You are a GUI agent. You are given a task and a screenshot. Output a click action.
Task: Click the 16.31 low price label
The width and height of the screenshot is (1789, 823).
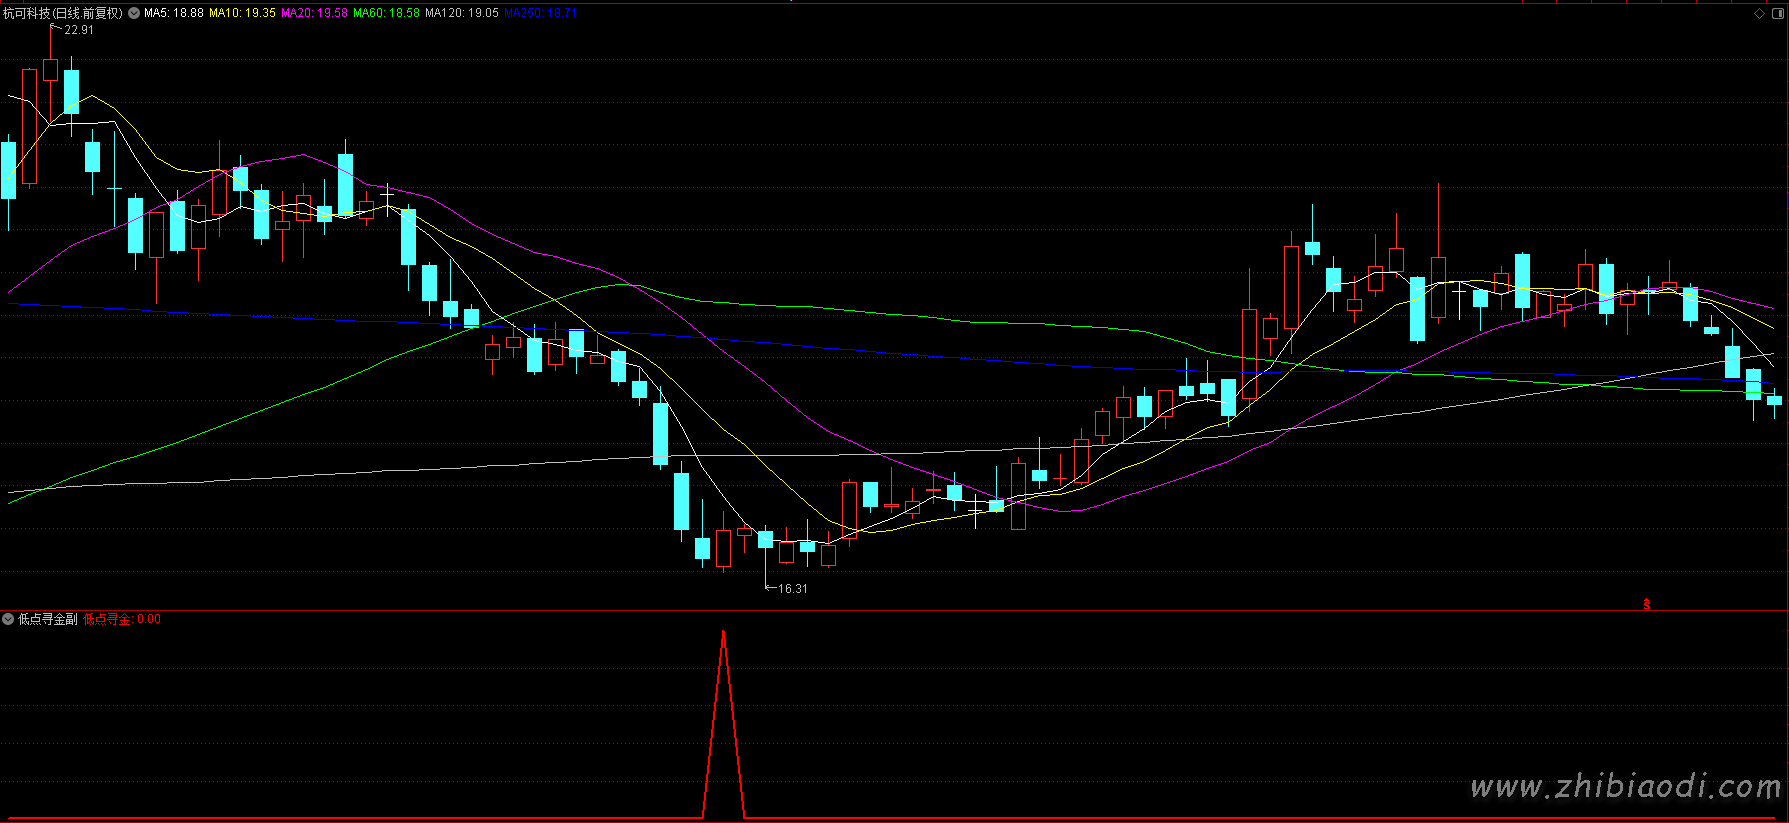click(x=793, y=589)
